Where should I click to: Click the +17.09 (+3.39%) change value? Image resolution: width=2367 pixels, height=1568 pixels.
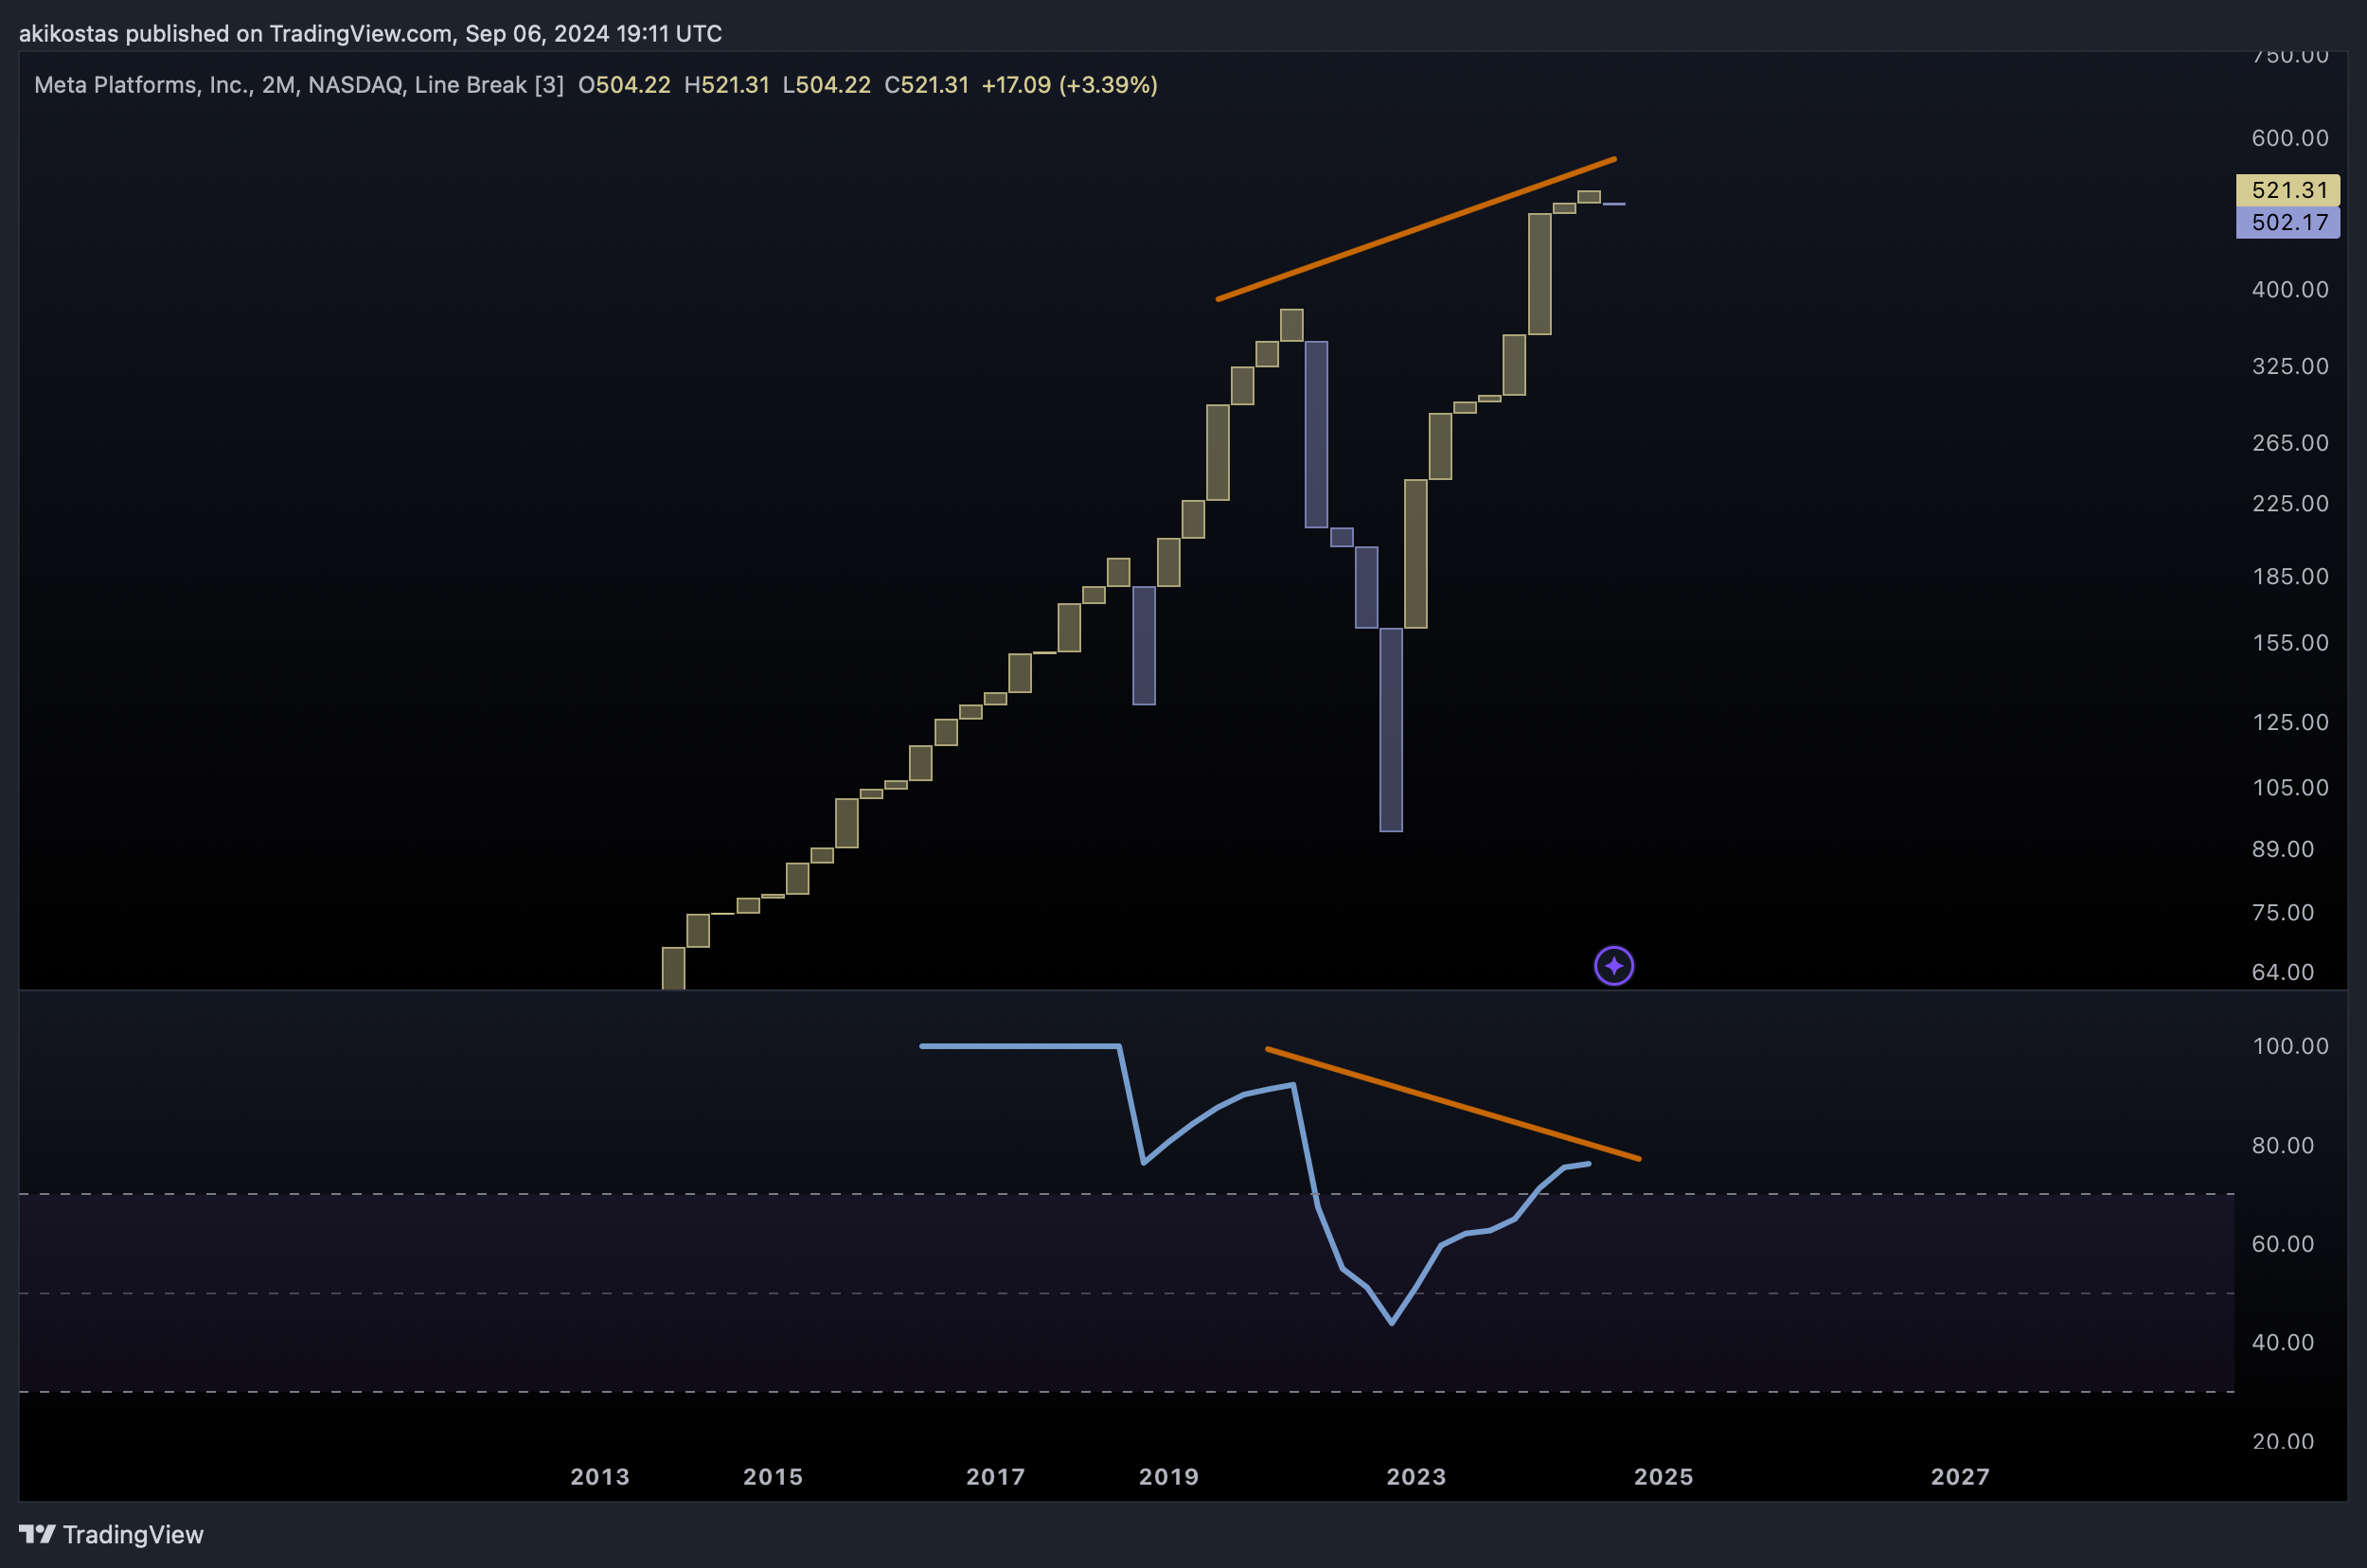click(1069, 85)
